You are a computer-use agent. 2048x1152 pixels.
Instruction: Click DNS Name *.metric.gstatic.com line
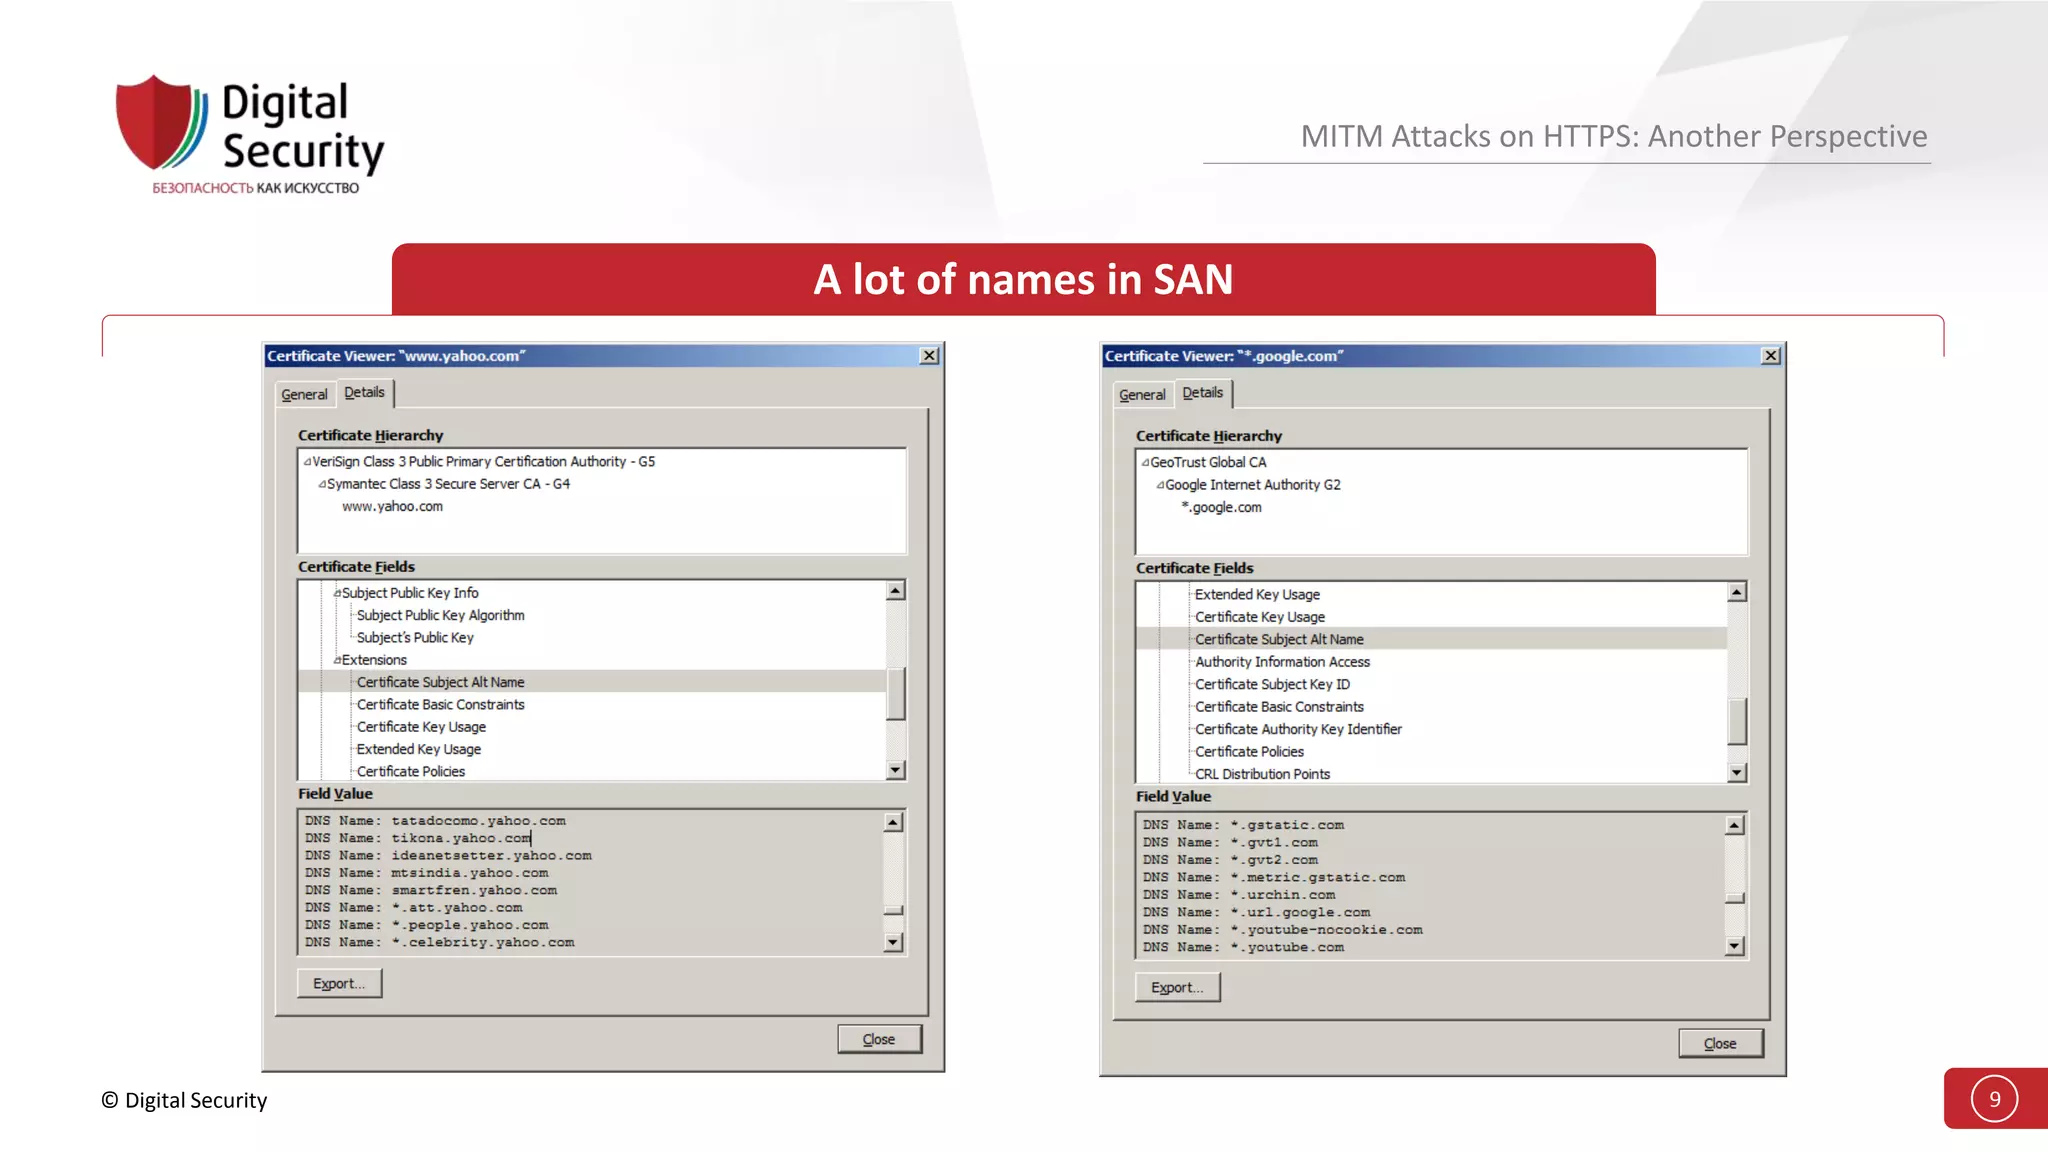(x=1274, y=877)
